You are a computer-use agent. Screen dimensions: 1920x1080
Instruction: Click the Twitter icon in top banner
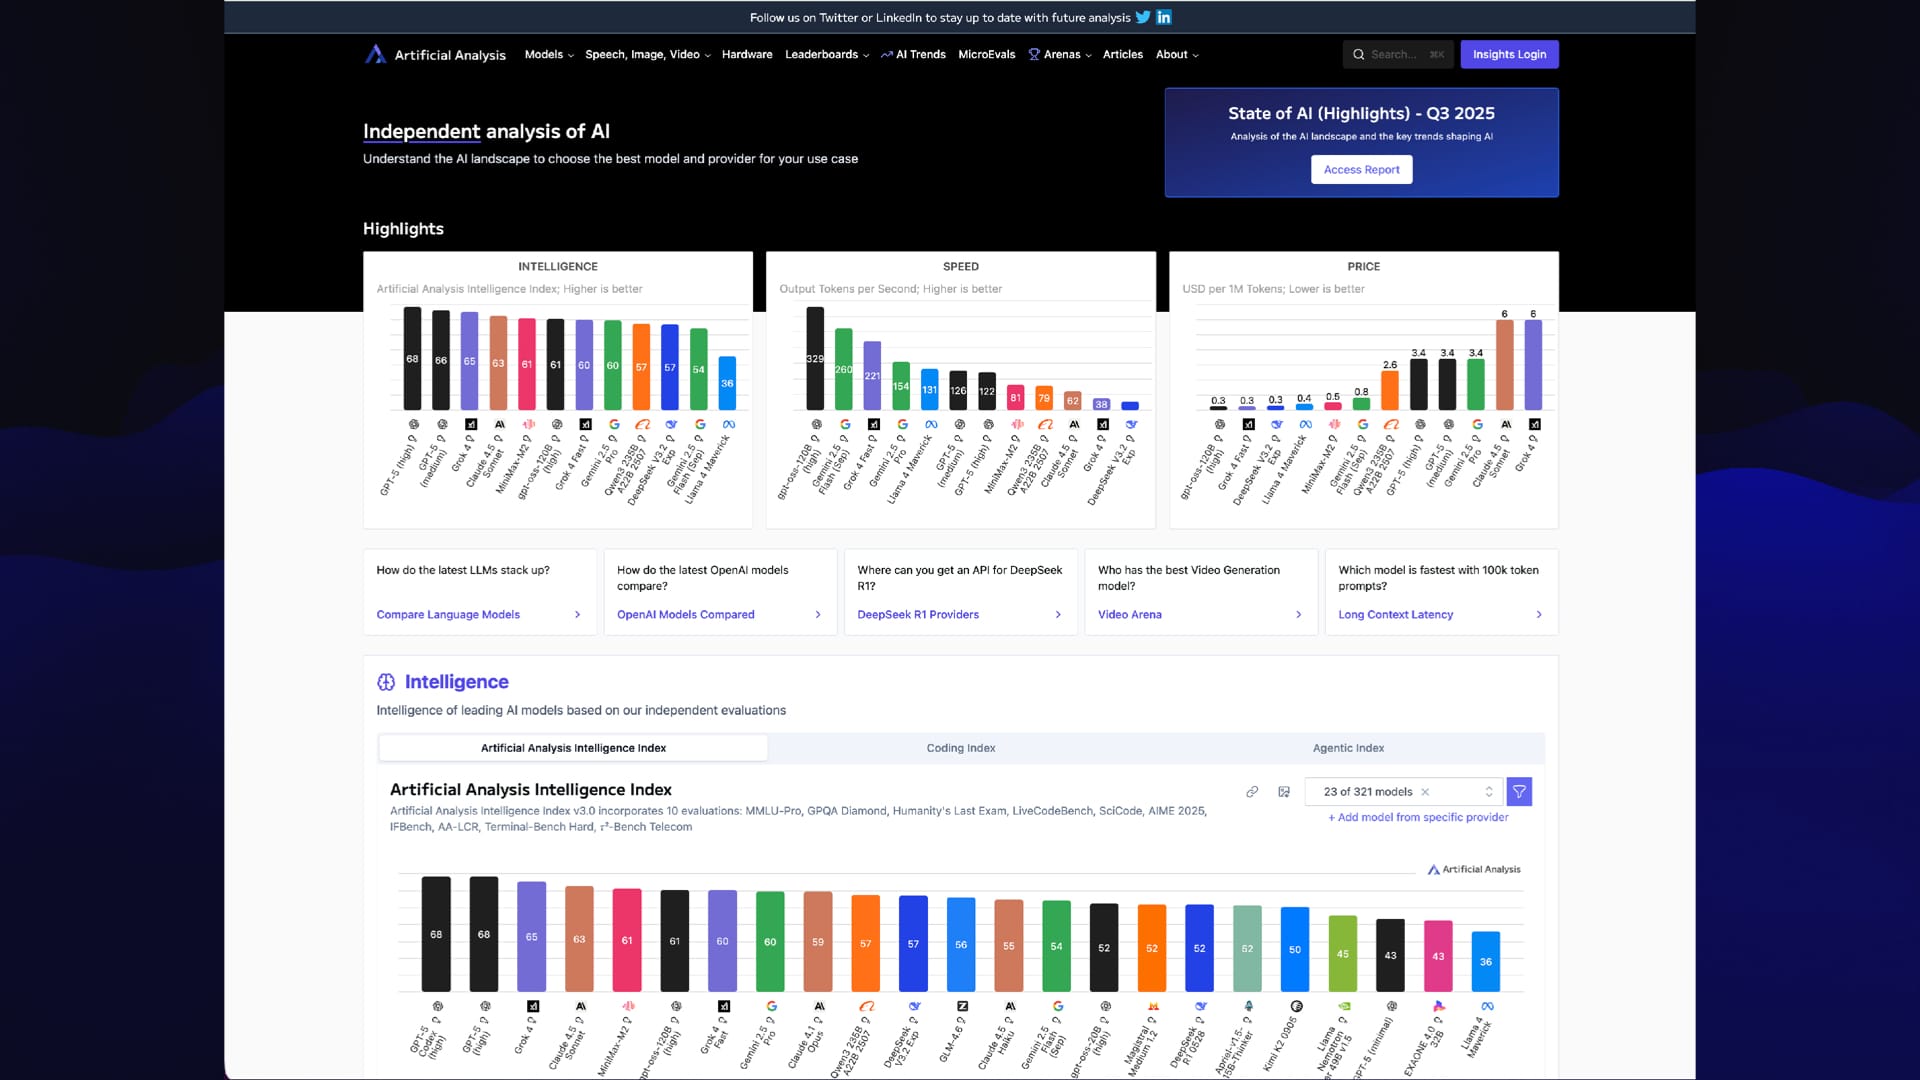pos(1143,17)
